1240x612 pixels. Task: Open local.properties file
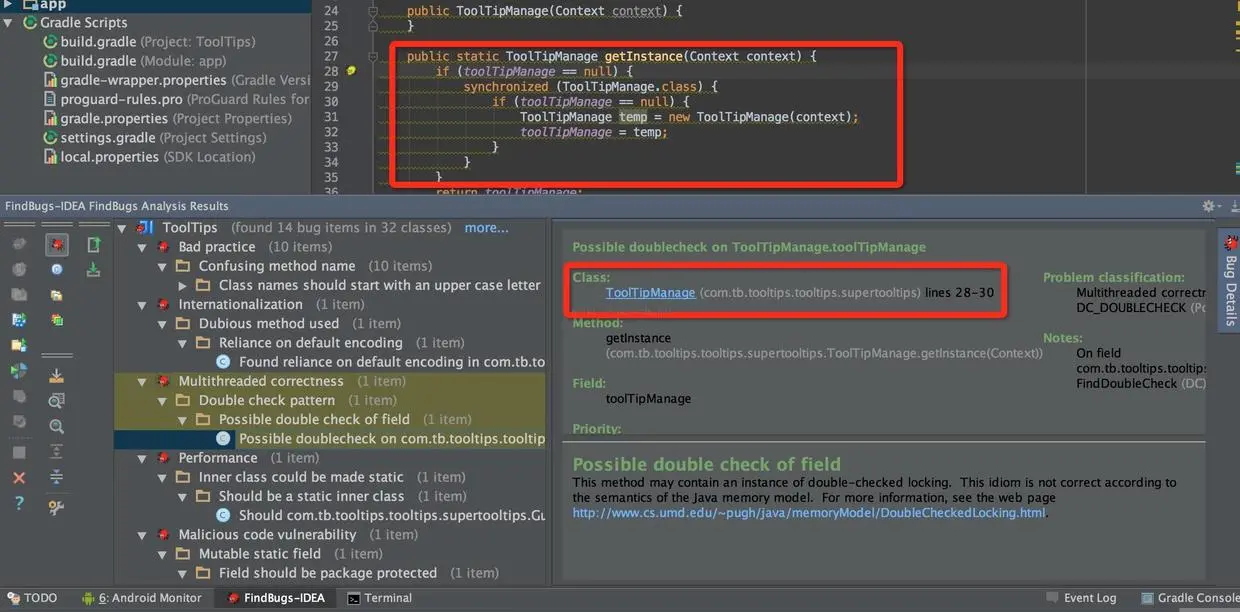click(x=150, y=157)
